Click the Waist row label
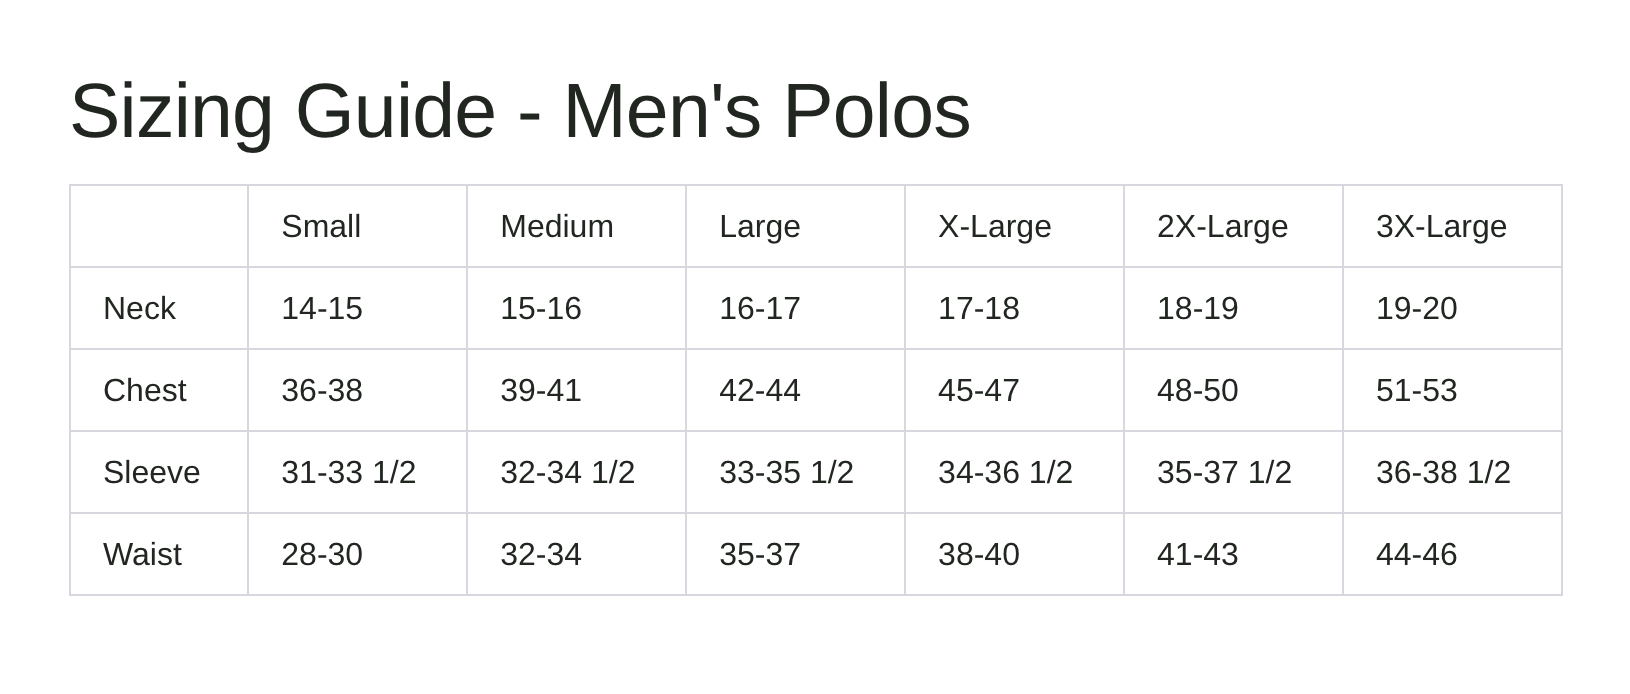The image size is (1630, 694). 142,555
